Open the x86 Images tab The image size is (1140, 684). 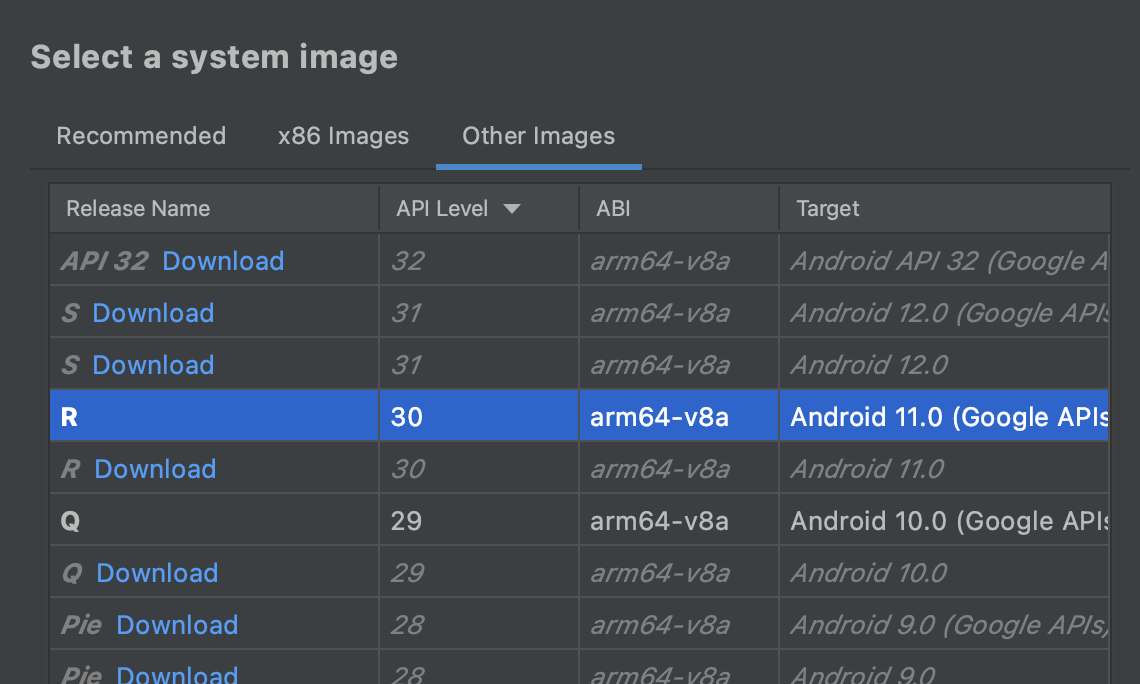tap(343, 136)
